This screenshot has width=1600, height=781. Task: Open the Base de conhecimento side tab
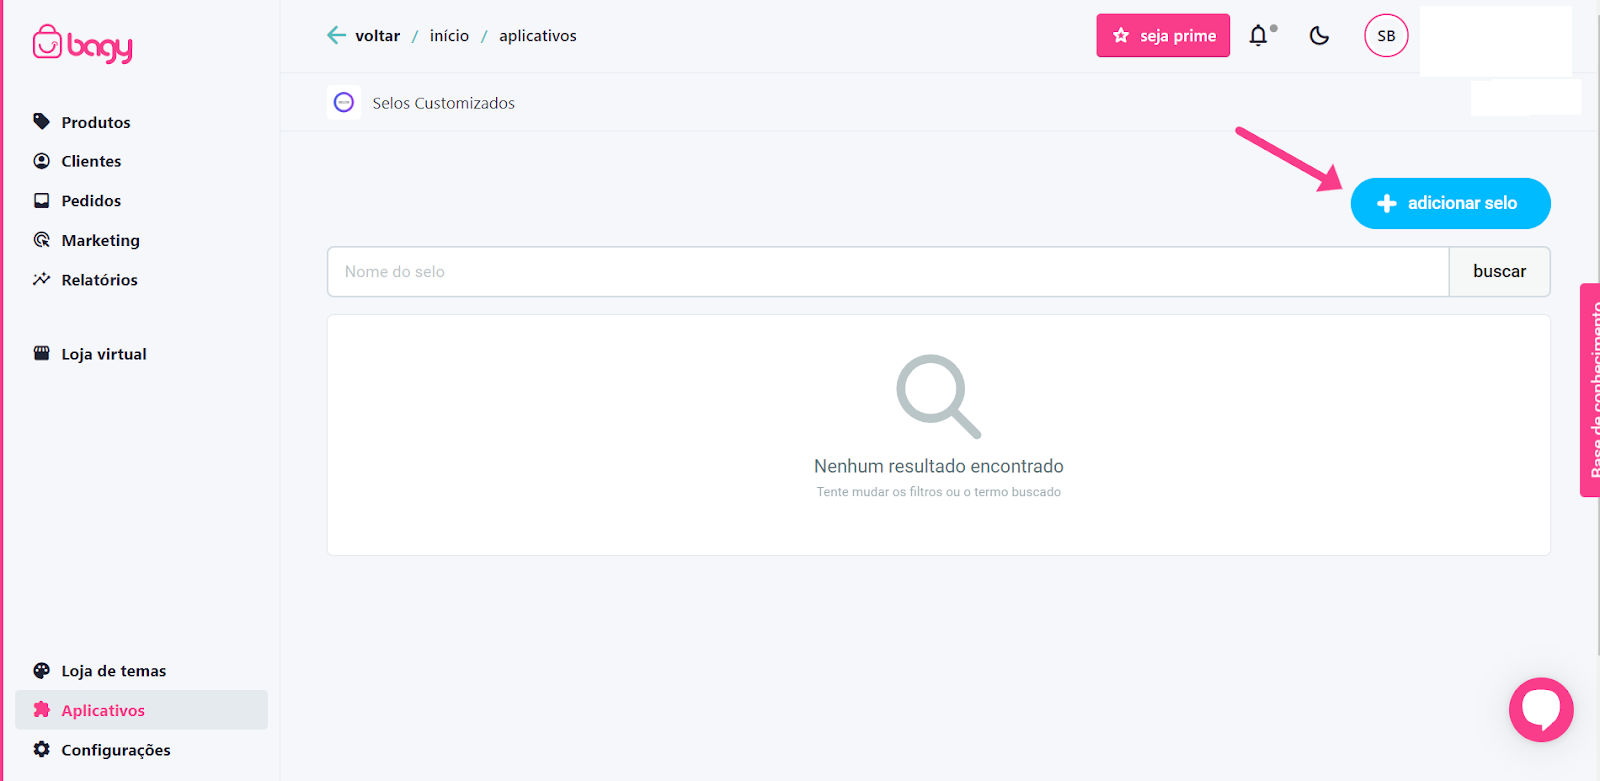pos(1590,390)
